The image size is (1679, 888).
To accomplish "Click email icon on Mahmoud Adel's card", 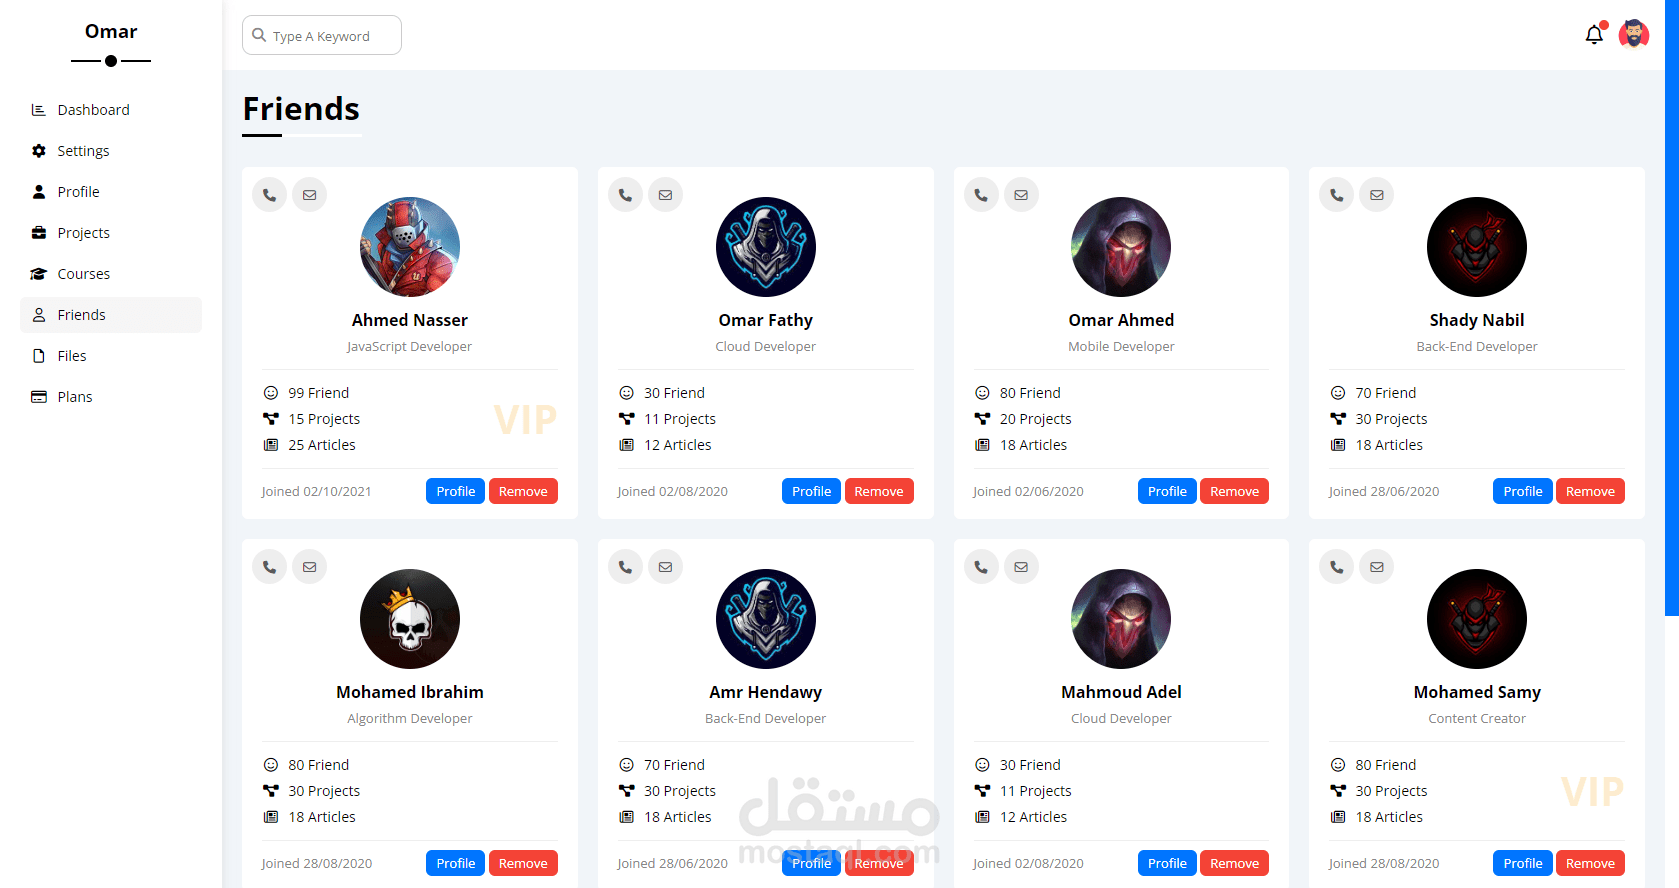I will coord(1021,567).
